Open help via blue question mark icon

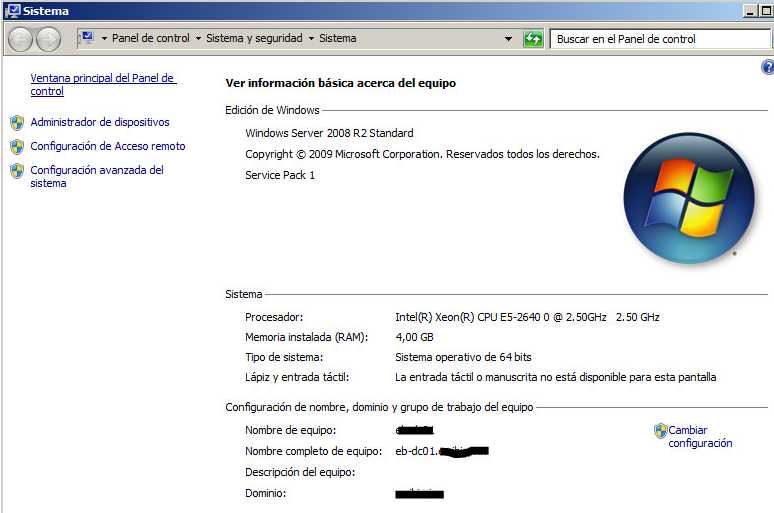[768, 67]
